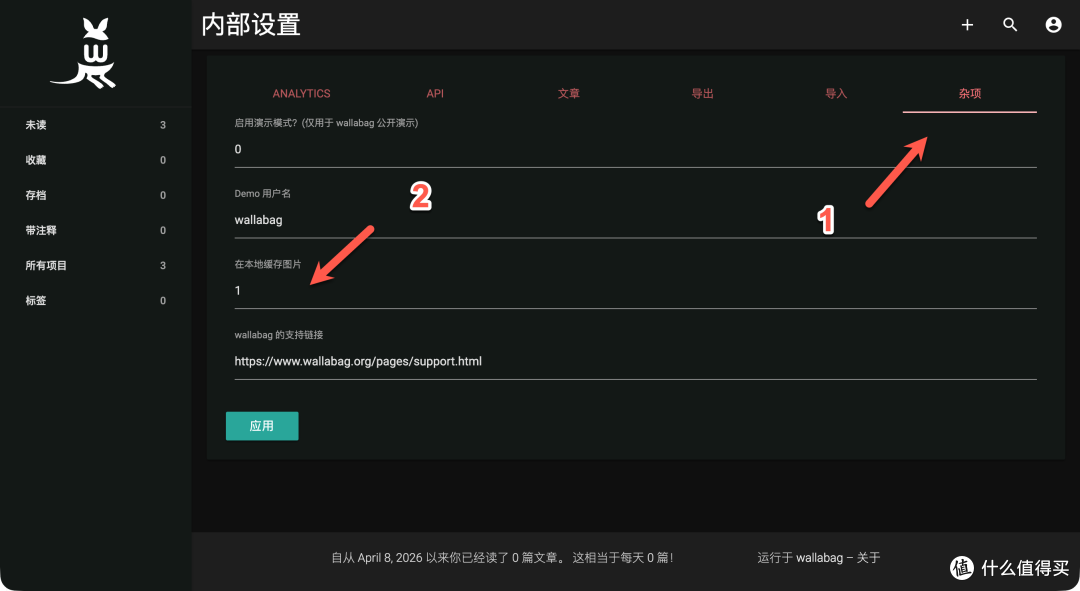Open the 导入 settings tab
The image size is (1080, 591).
click(x=835, y=94)
